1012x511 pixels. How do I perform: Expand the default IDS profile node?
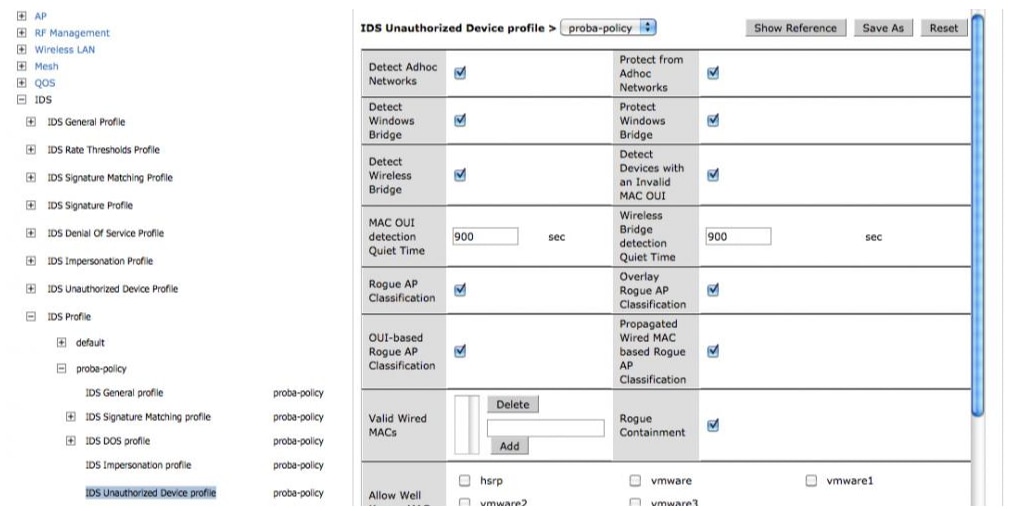[x=61, y=343]
